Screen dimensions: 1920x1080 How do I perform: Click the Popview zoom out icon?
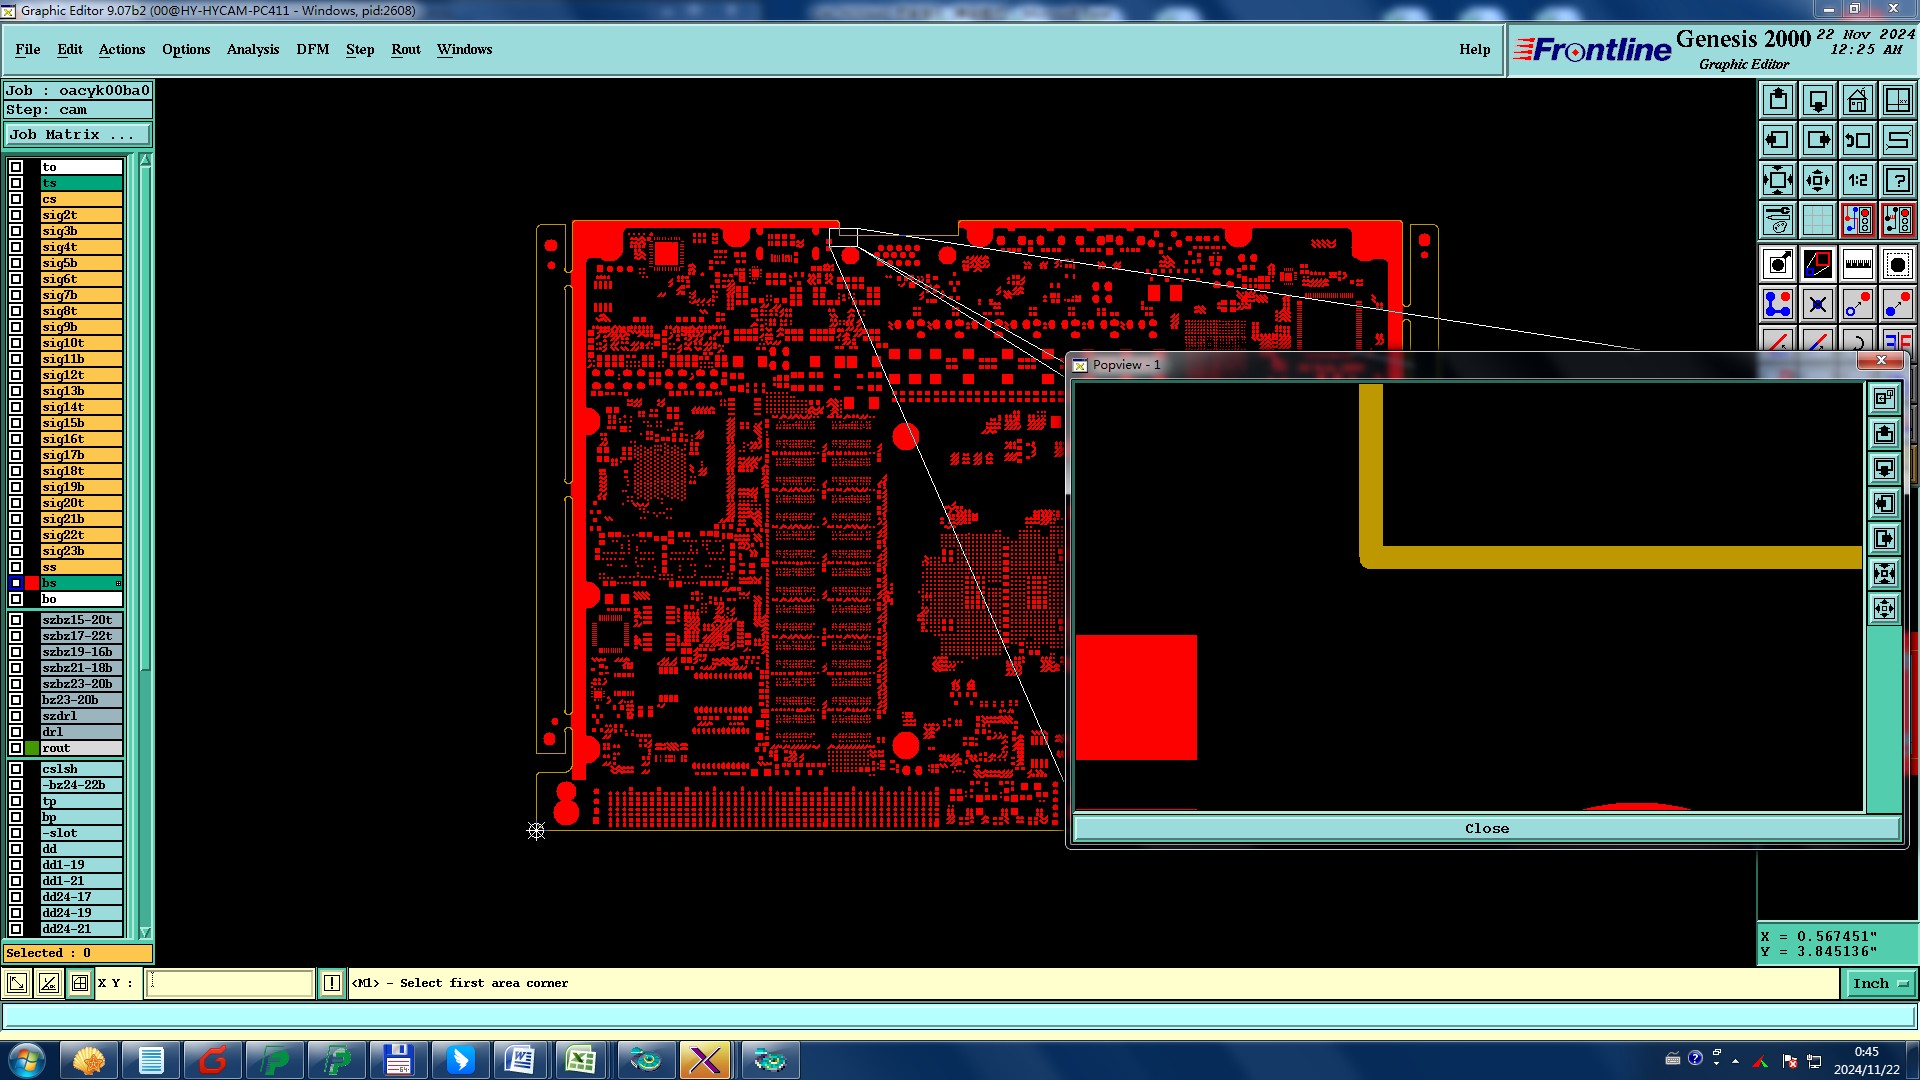click(x=1885, y=609)
